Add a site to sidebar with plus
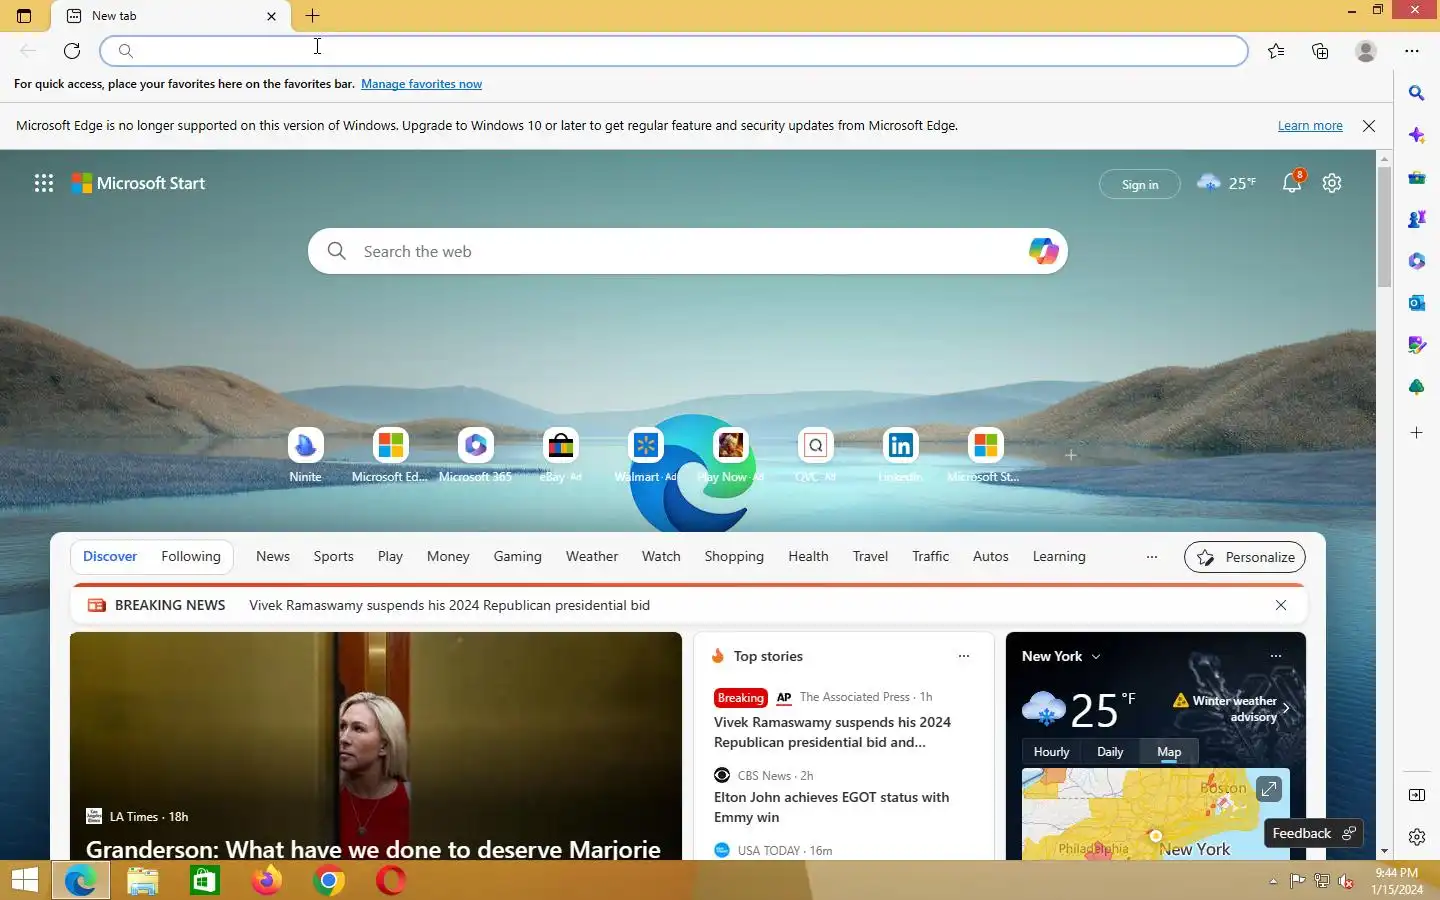This screenshot has height=900, width=1440. coord(1417,433)
